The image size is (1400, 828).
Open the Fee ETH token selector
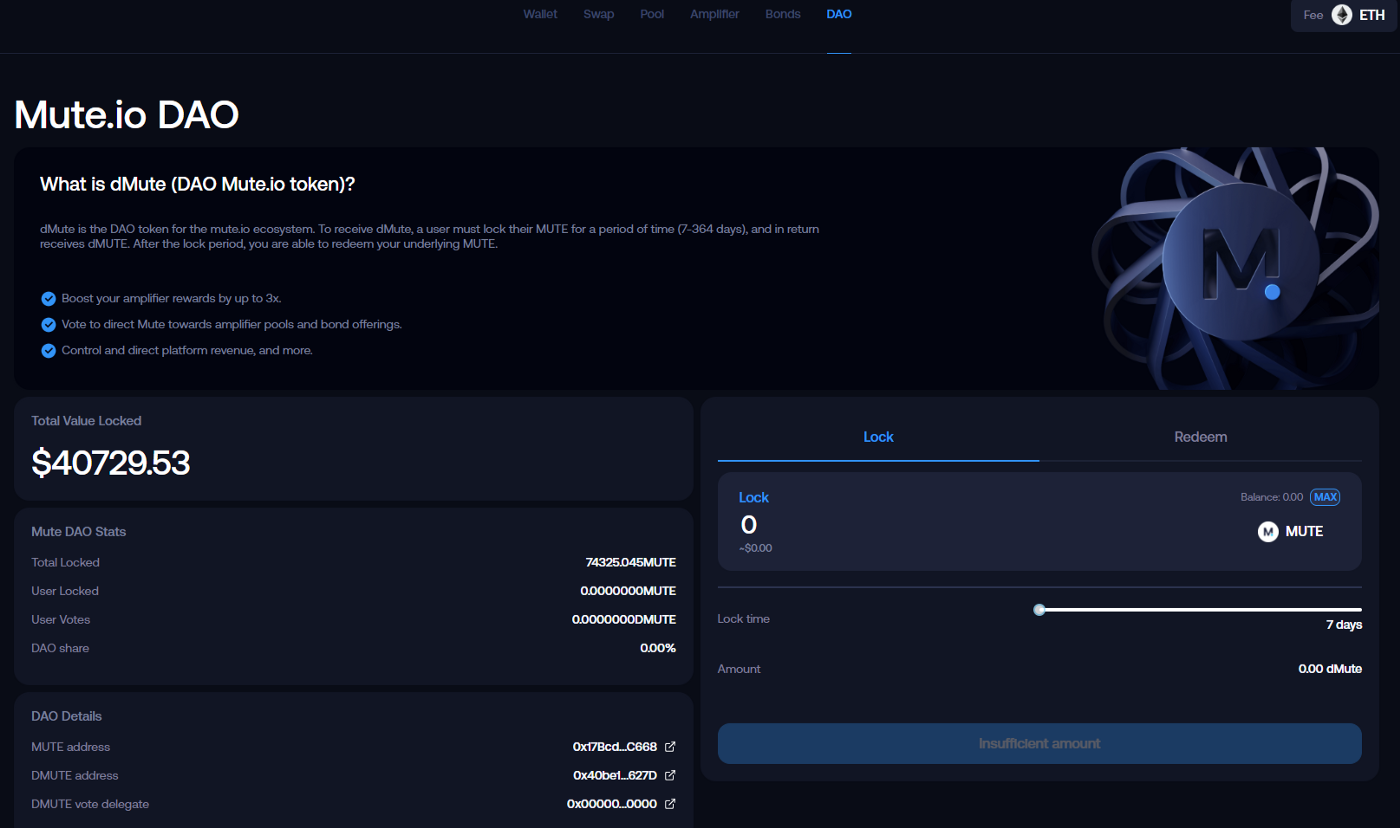click(1345, 16)
